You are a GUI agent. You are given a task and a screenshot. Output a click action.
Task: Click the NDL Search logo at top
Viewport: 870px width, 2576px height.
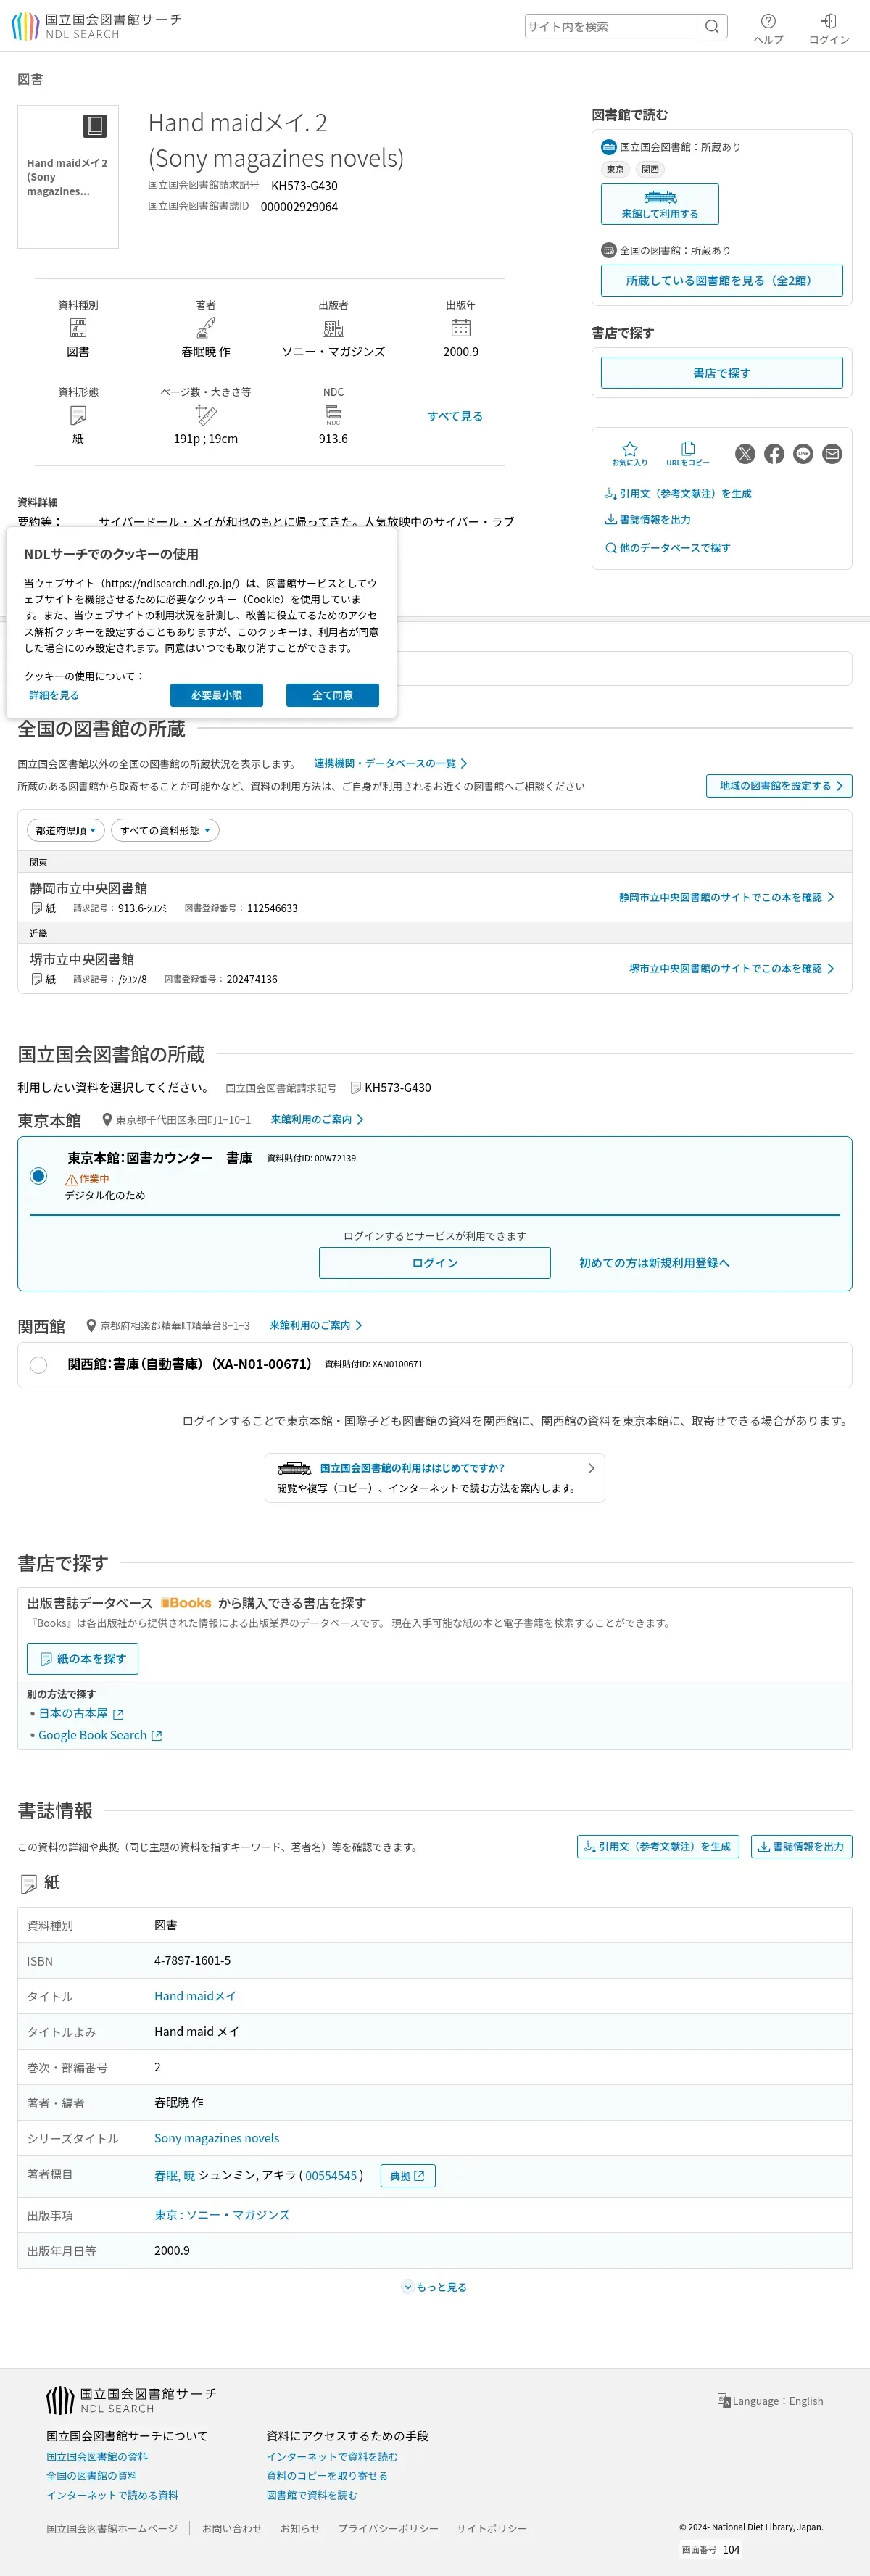[x=96, y=26]
